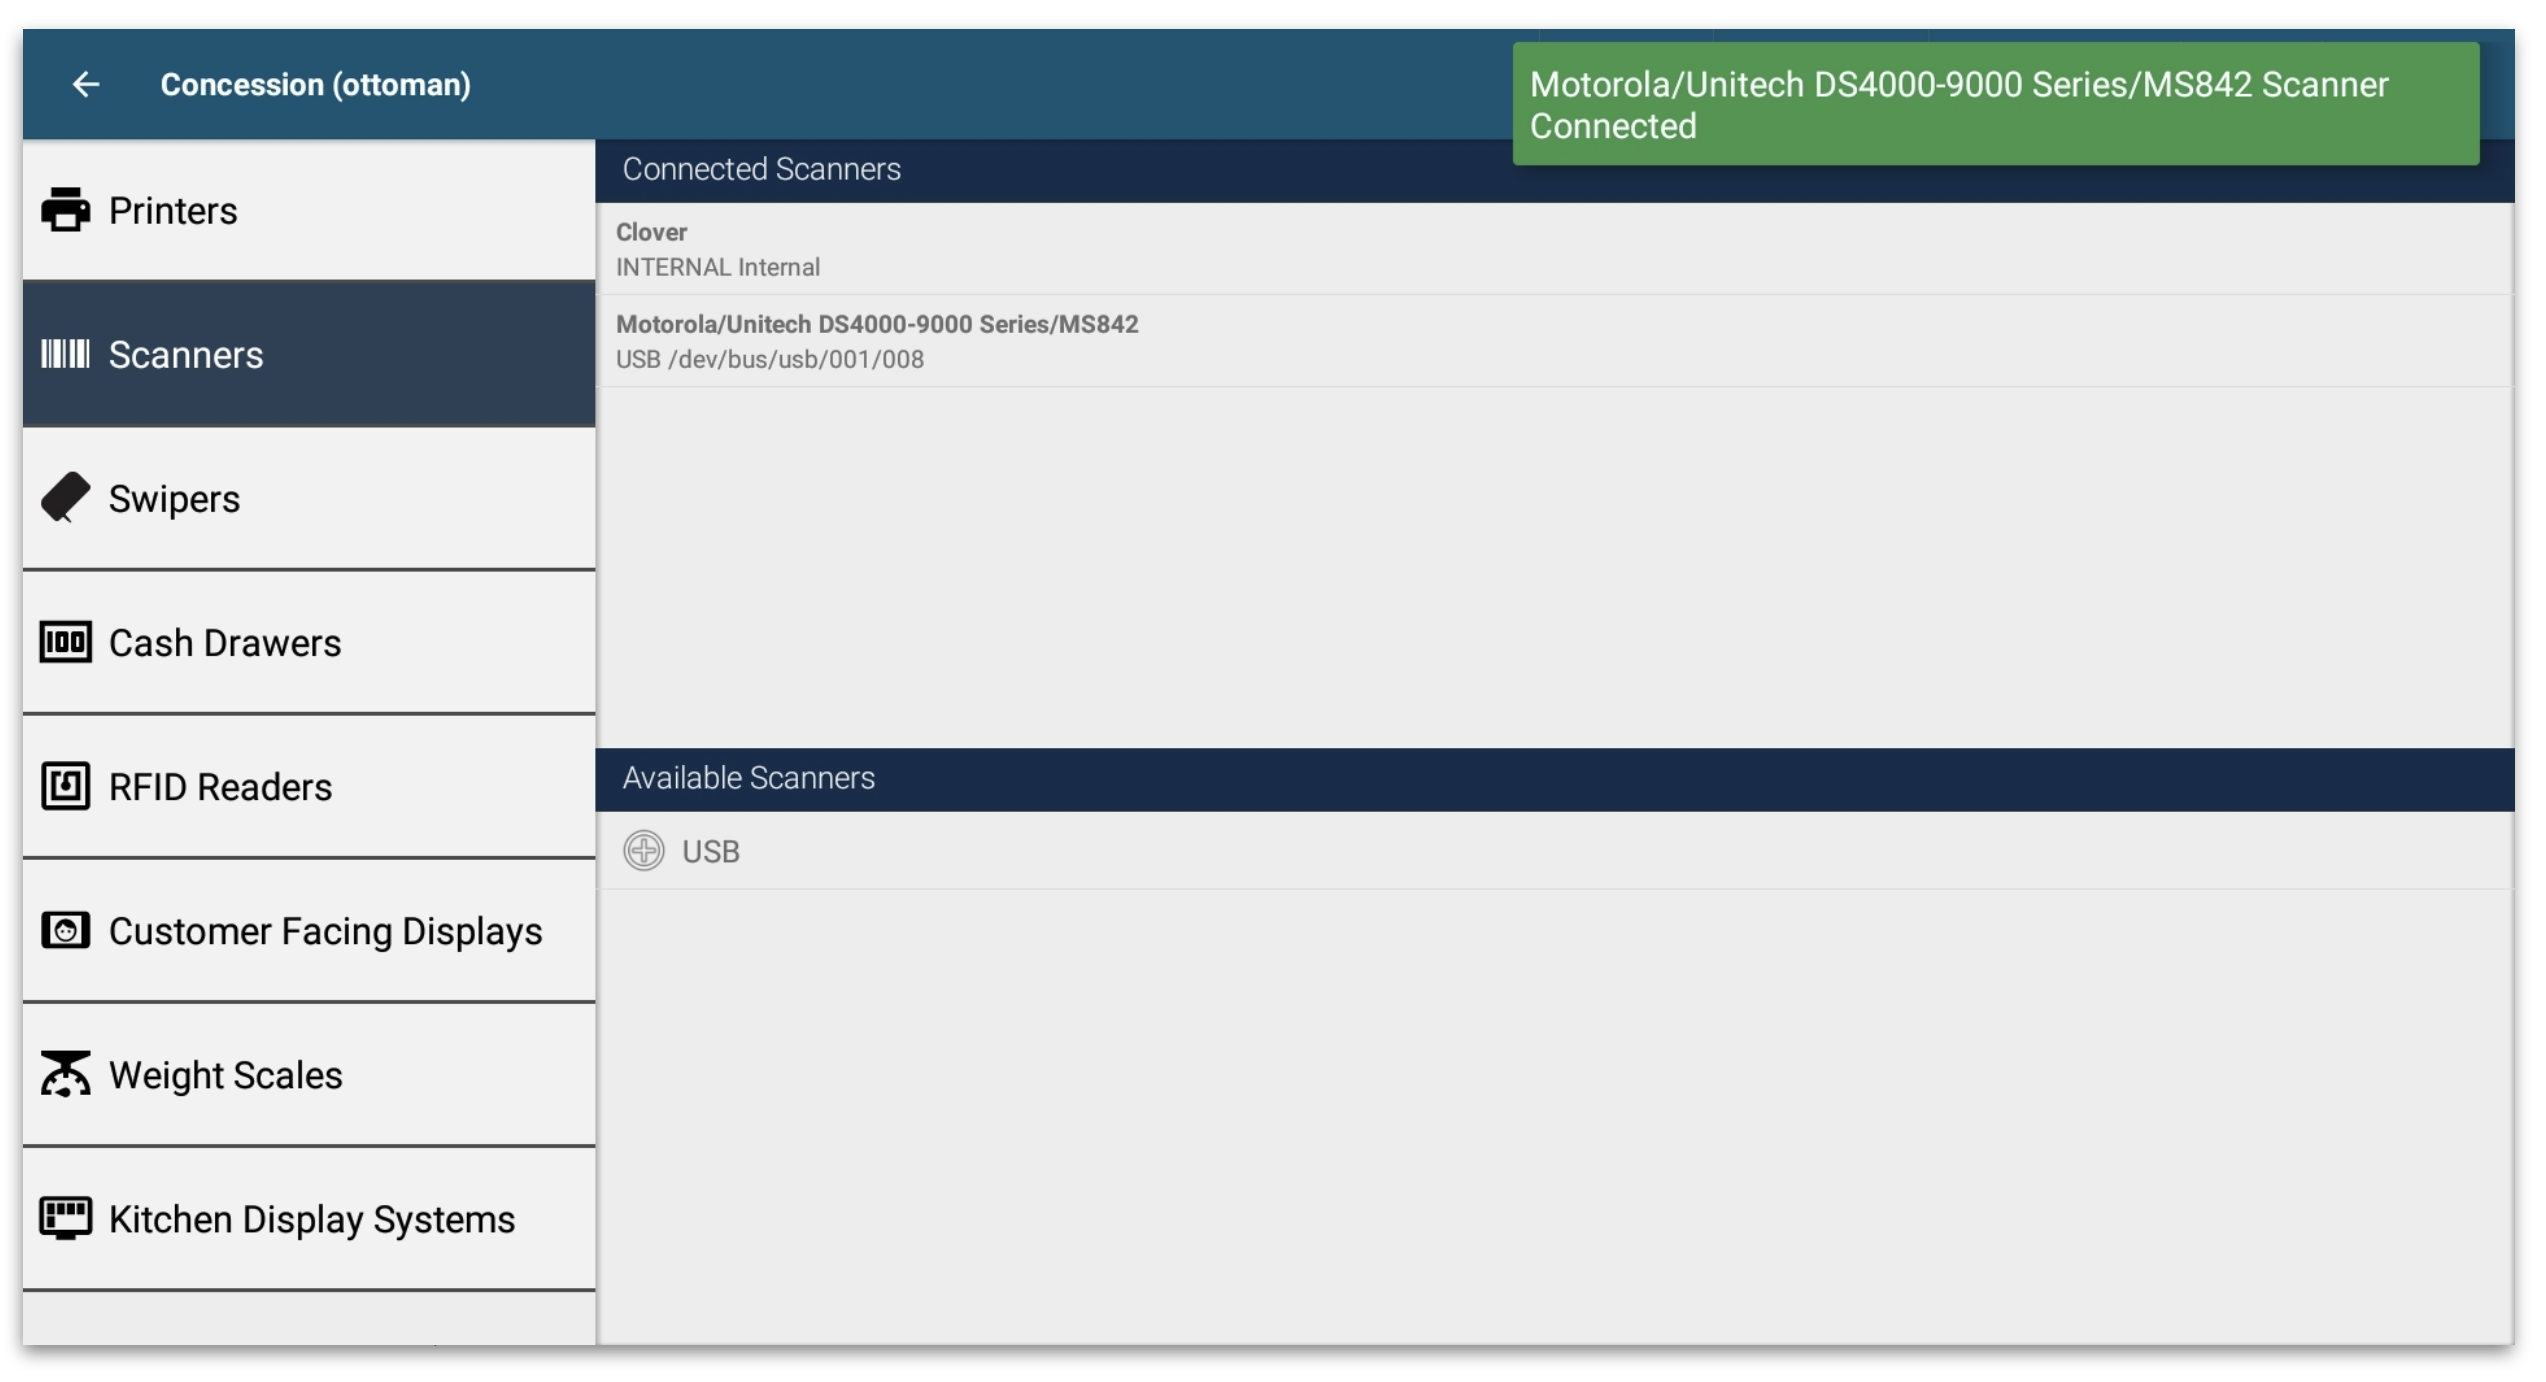Select the Cash Drawers icon in sidebar
This screenshot has height=1382, width=2546.
coord(61,642)
